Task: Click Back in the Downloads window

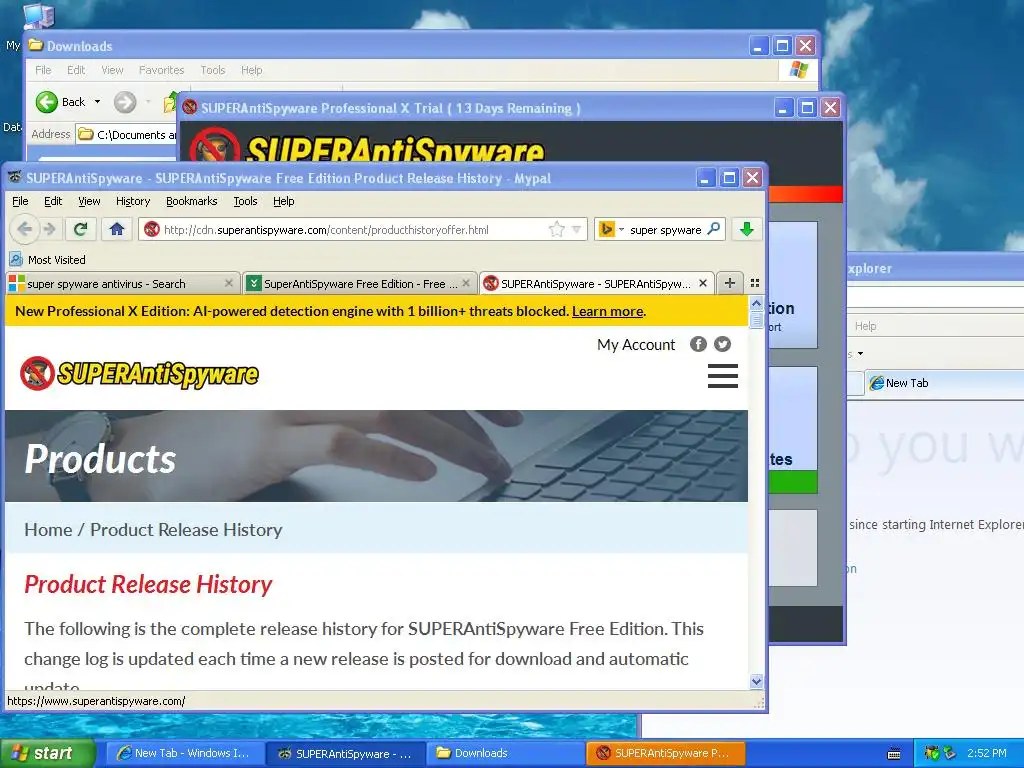Action: (x=61, y=102)
